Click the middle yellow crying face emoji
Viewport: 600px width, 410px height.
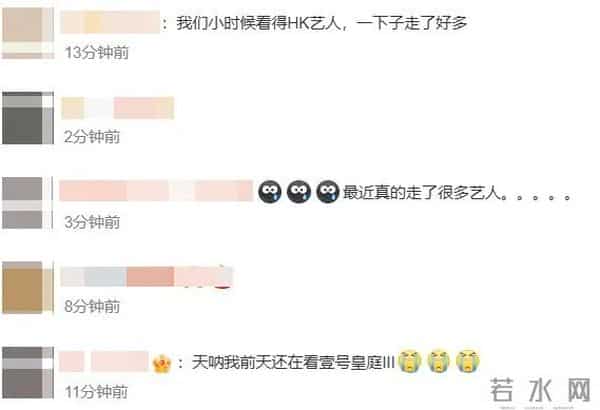point(439,361)
